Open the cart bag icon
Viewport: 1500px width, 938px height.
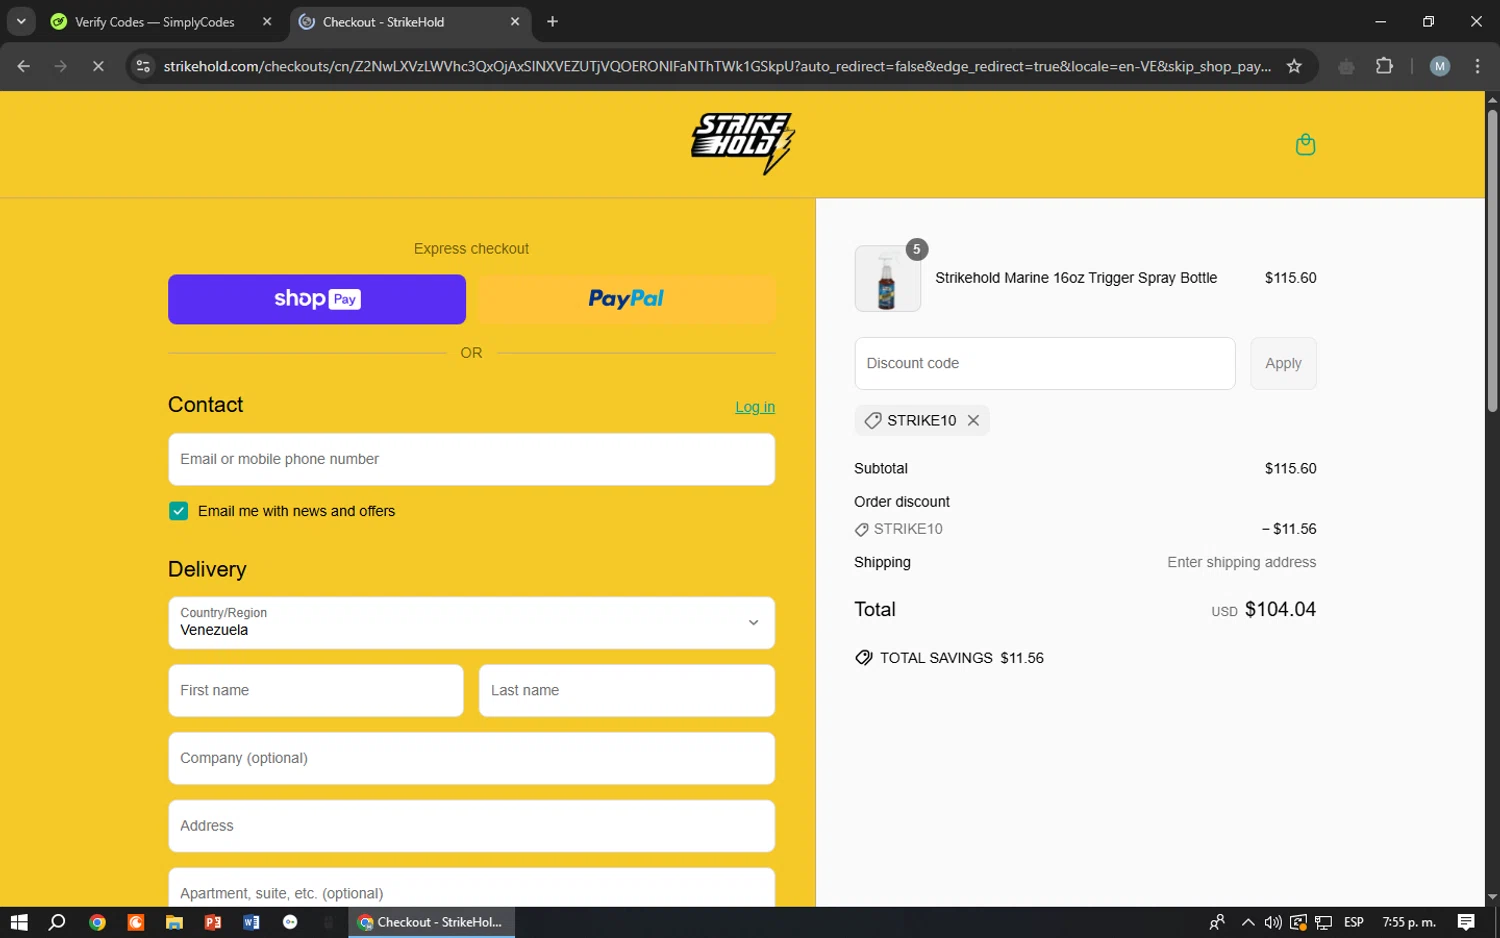pos(1305,145)
